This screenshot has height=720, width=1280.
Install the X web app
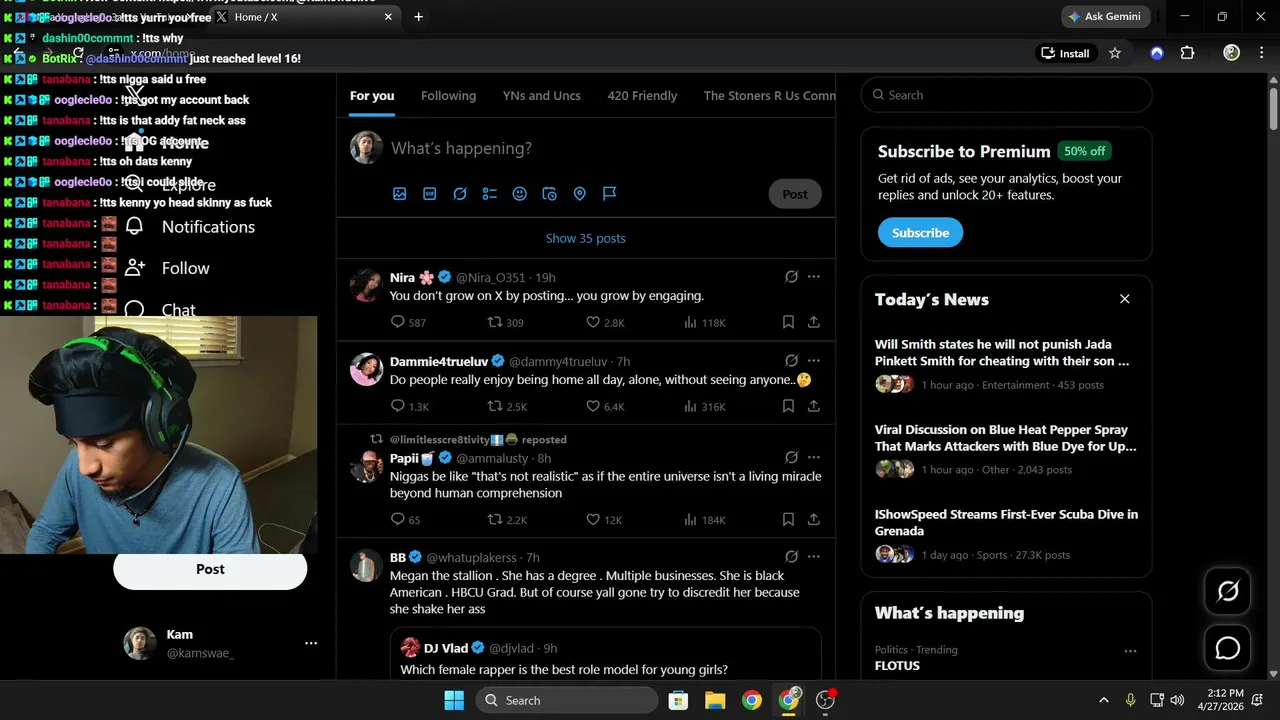coord(1065,53)
